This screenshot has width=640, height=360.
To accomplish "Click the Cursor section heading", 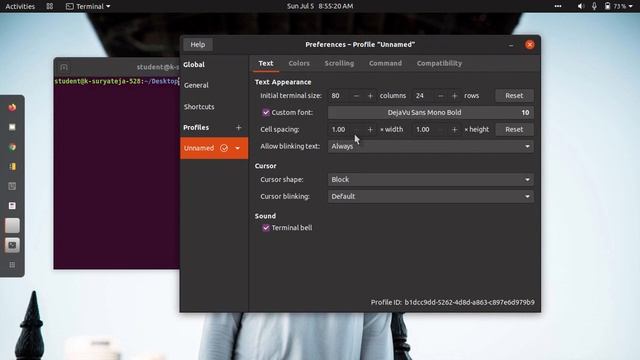I will point(265,166).
